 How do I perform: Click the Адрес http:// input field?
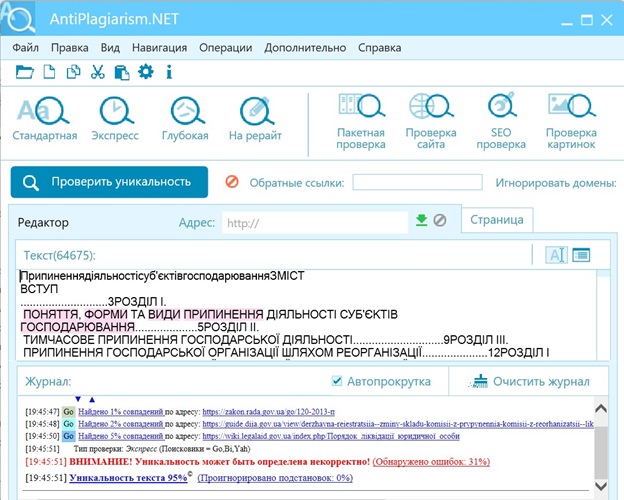coord(315,222)
